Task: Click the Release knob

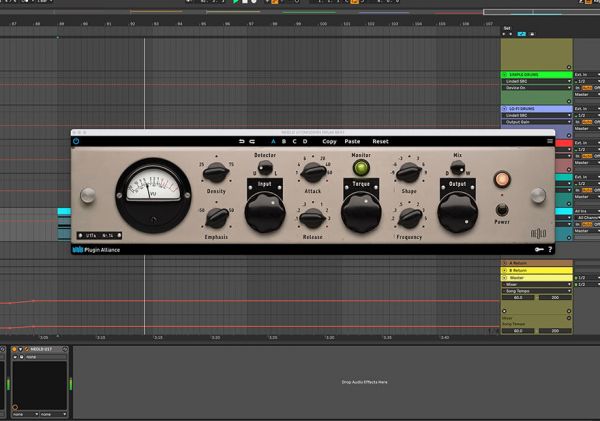Action: point(313,218)
